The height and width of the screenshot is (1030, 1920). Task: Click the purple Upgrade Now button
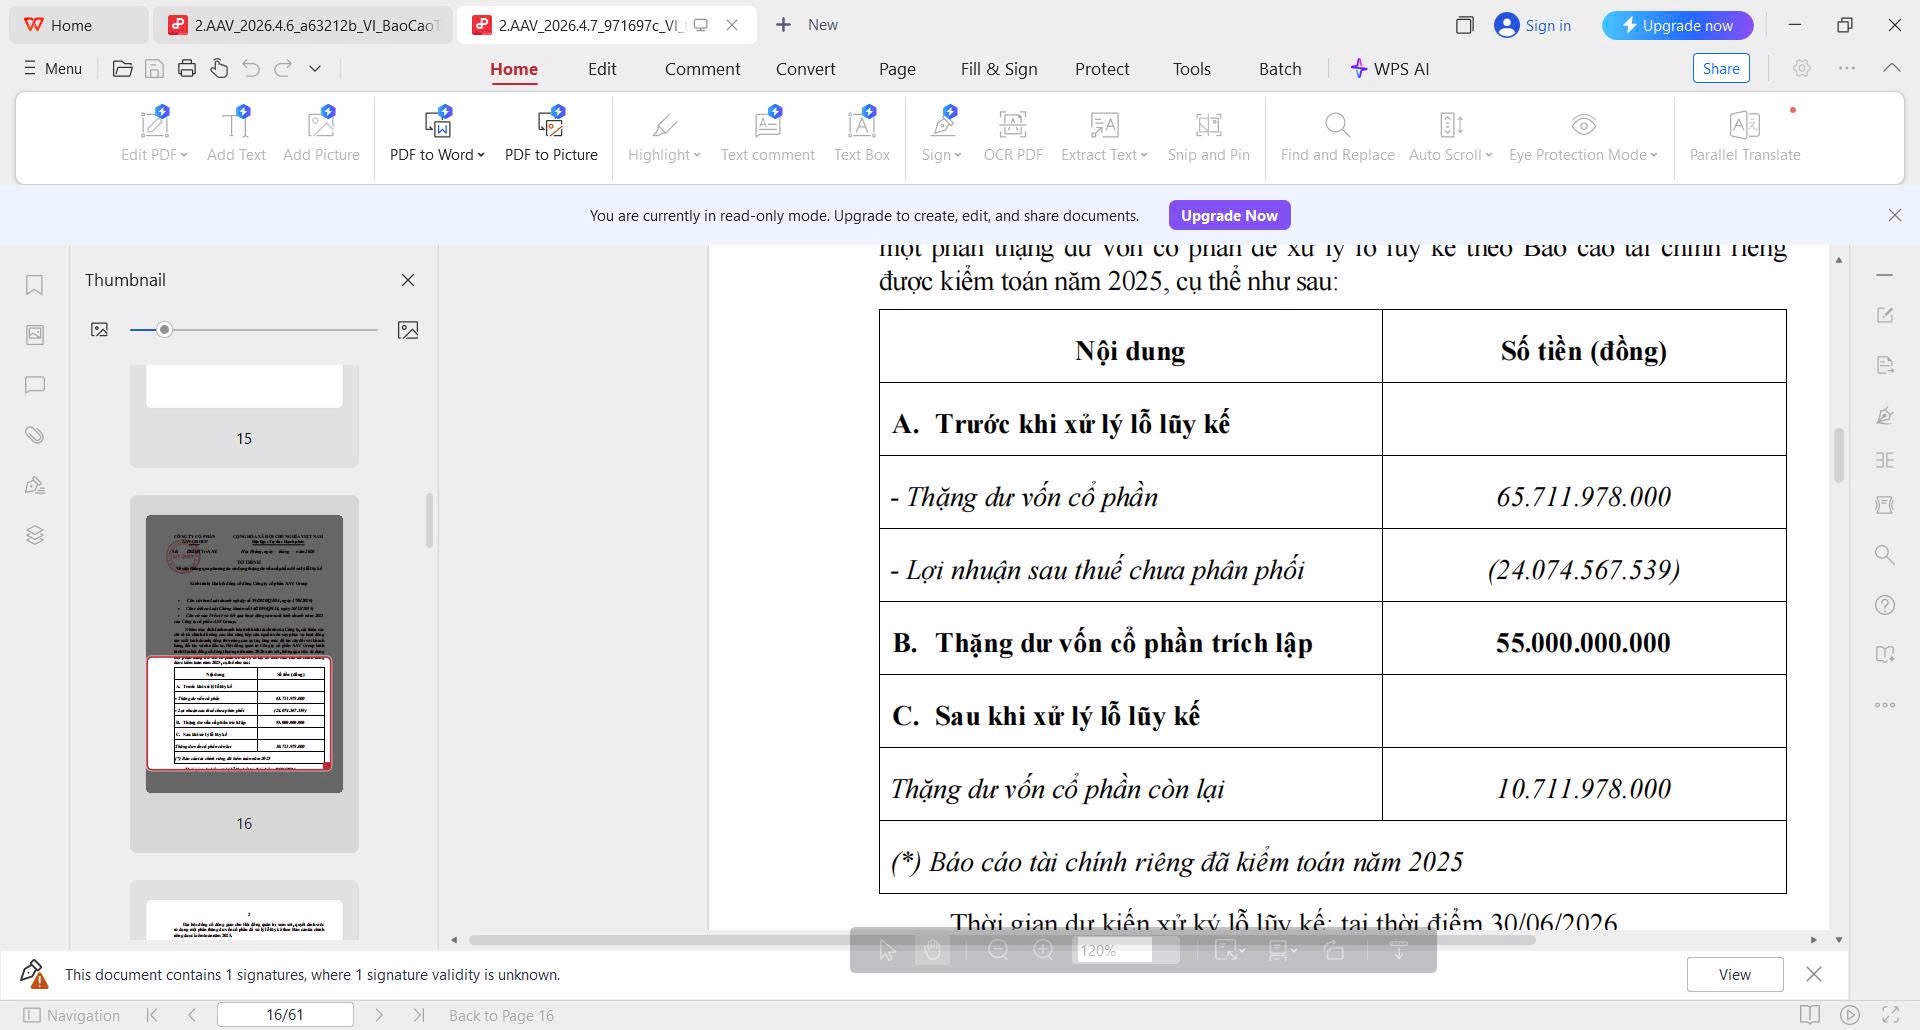1229,215
